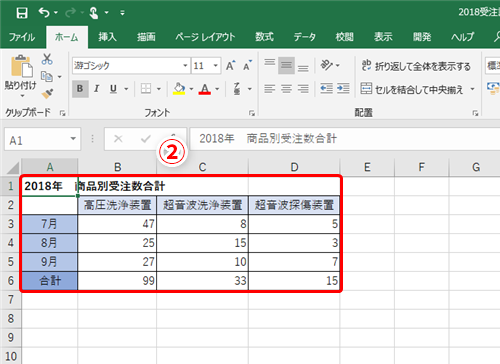Click the Align Left icon
The image size is (500, 364).
pos(270,89)
